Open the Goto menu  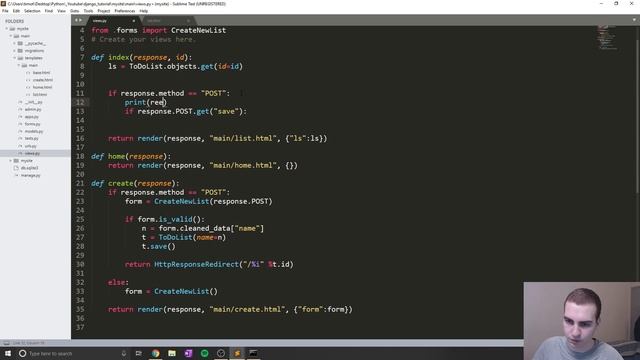pyautogui.click(x=75, y=11)
